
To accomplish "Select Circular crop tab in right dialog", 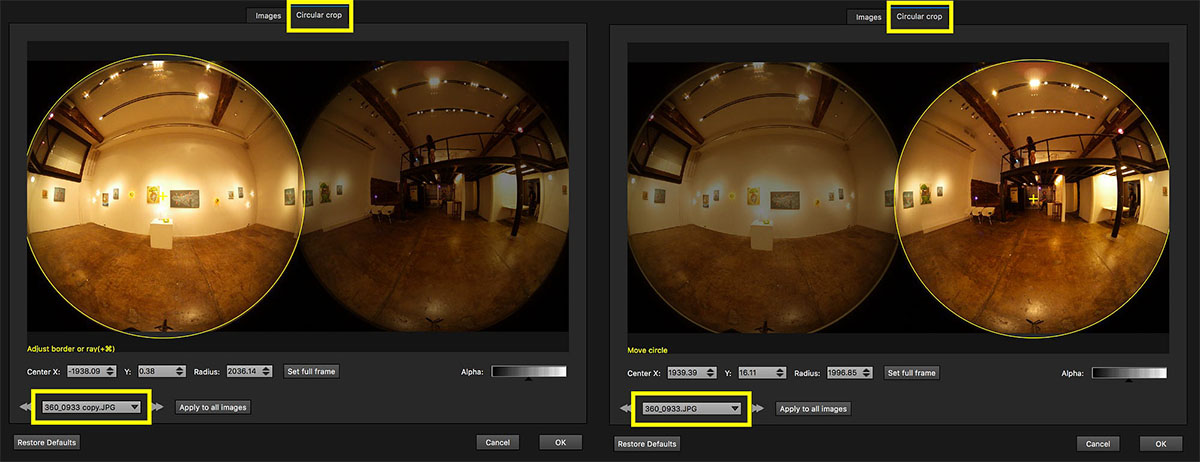I will (920, 17).
